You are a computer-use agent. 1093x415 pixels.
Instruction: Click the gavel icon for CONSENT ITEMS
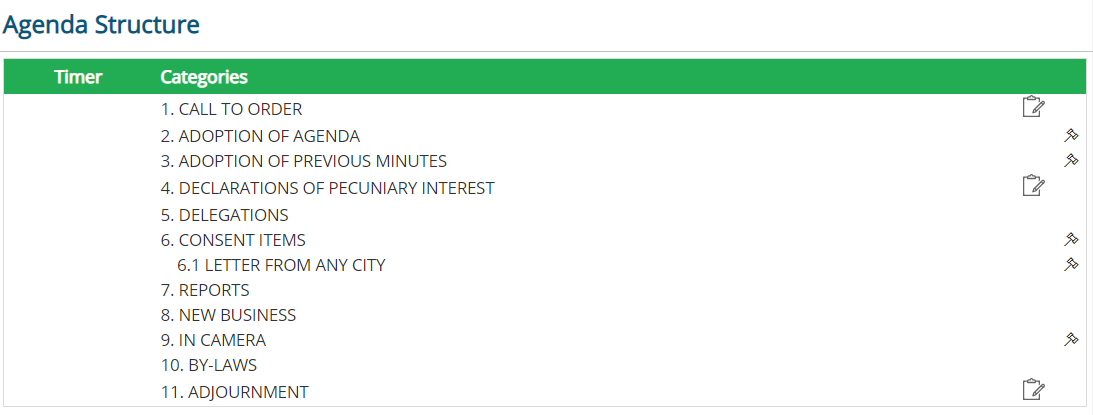(x=1071, y=240)
